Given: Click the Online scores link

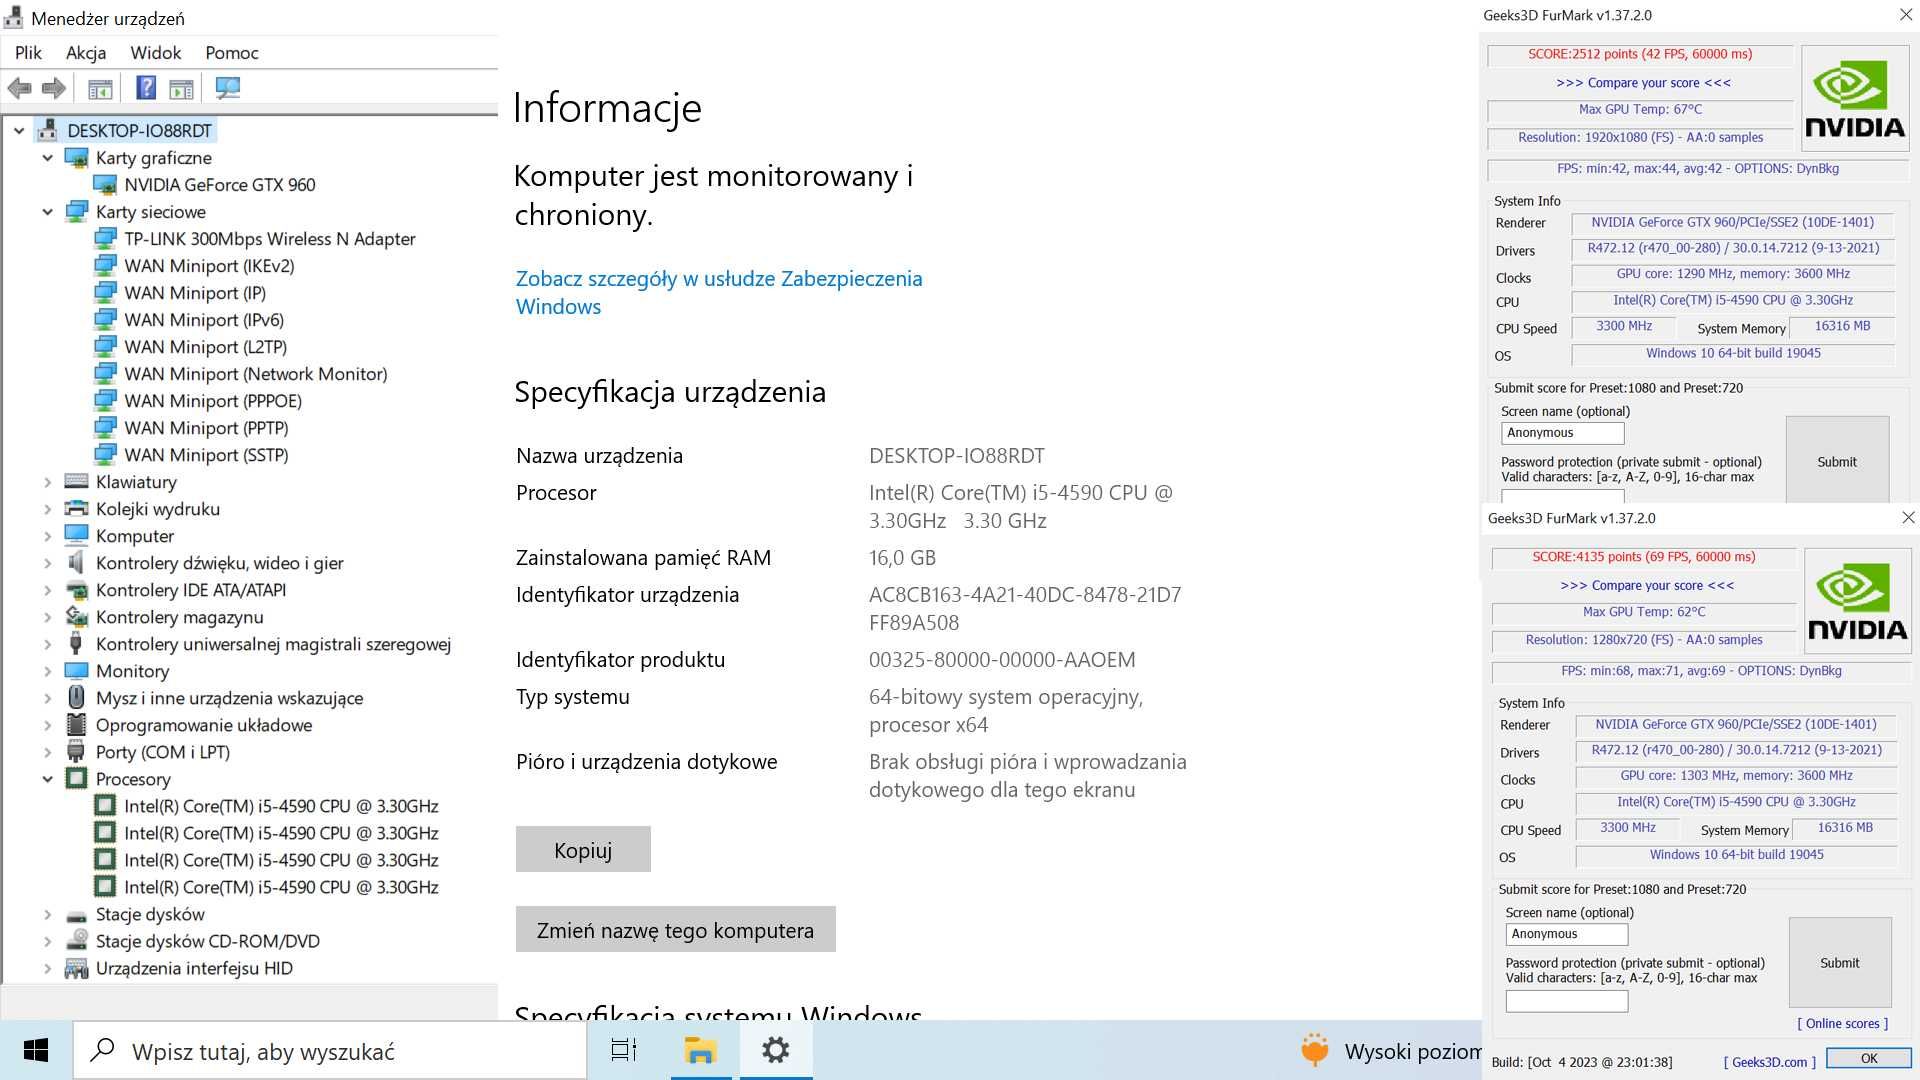Looking at the screenshot, I should coord(1842,1023).
